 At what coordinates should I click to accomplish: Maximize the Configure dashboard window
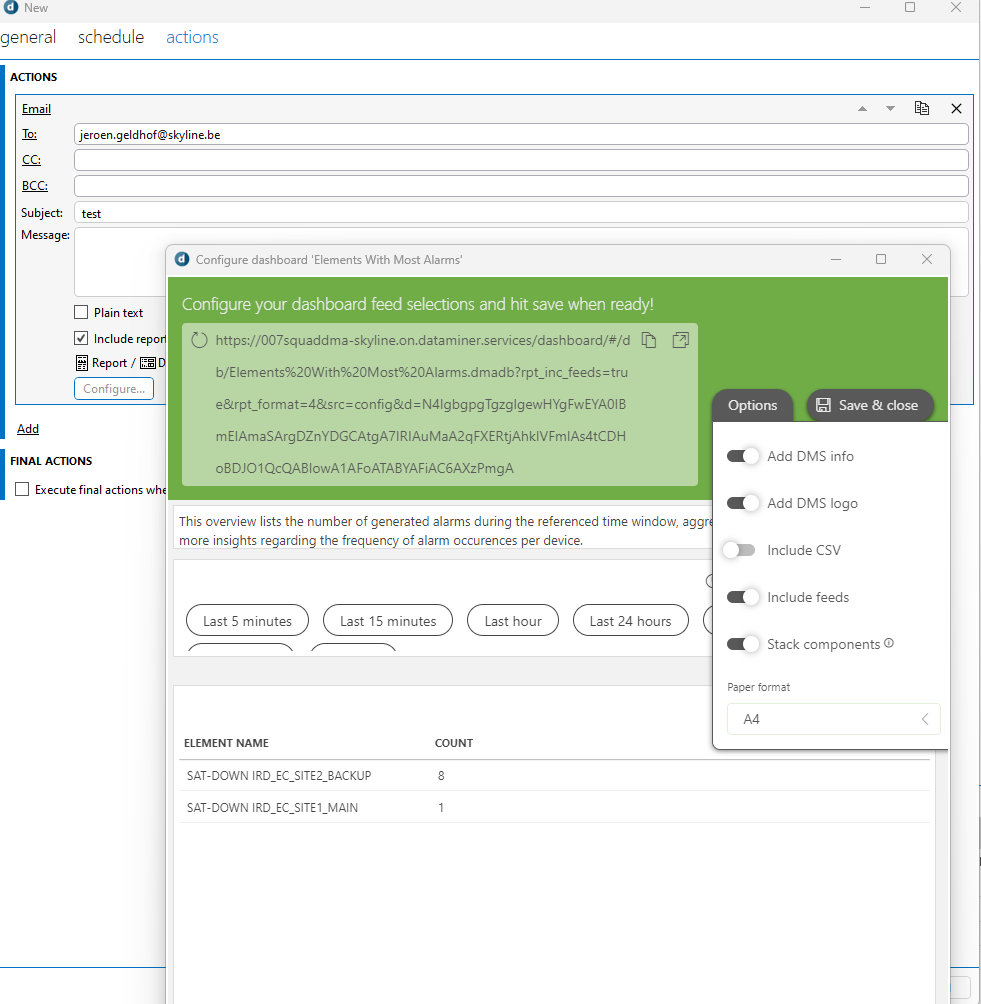[881, 259]
